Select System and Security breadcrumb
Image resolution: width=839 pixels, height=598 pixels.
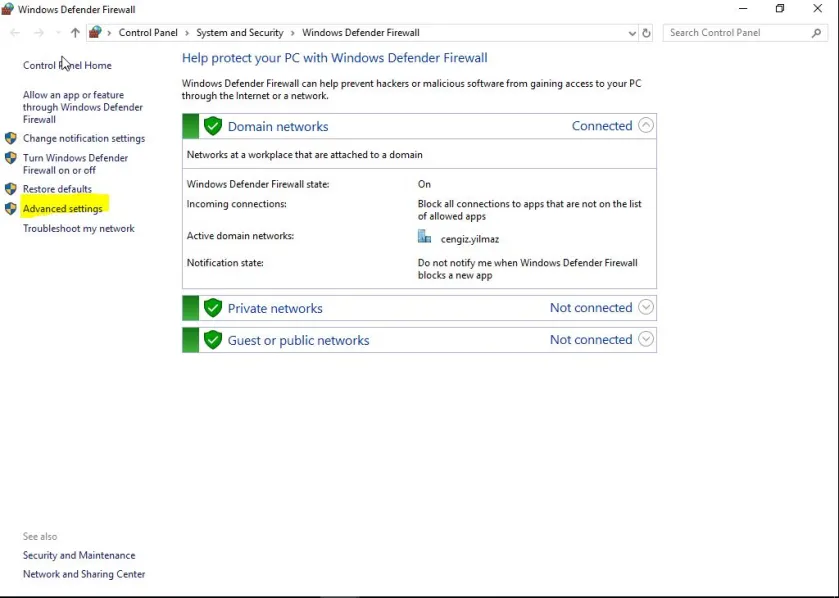click(239, 33)
